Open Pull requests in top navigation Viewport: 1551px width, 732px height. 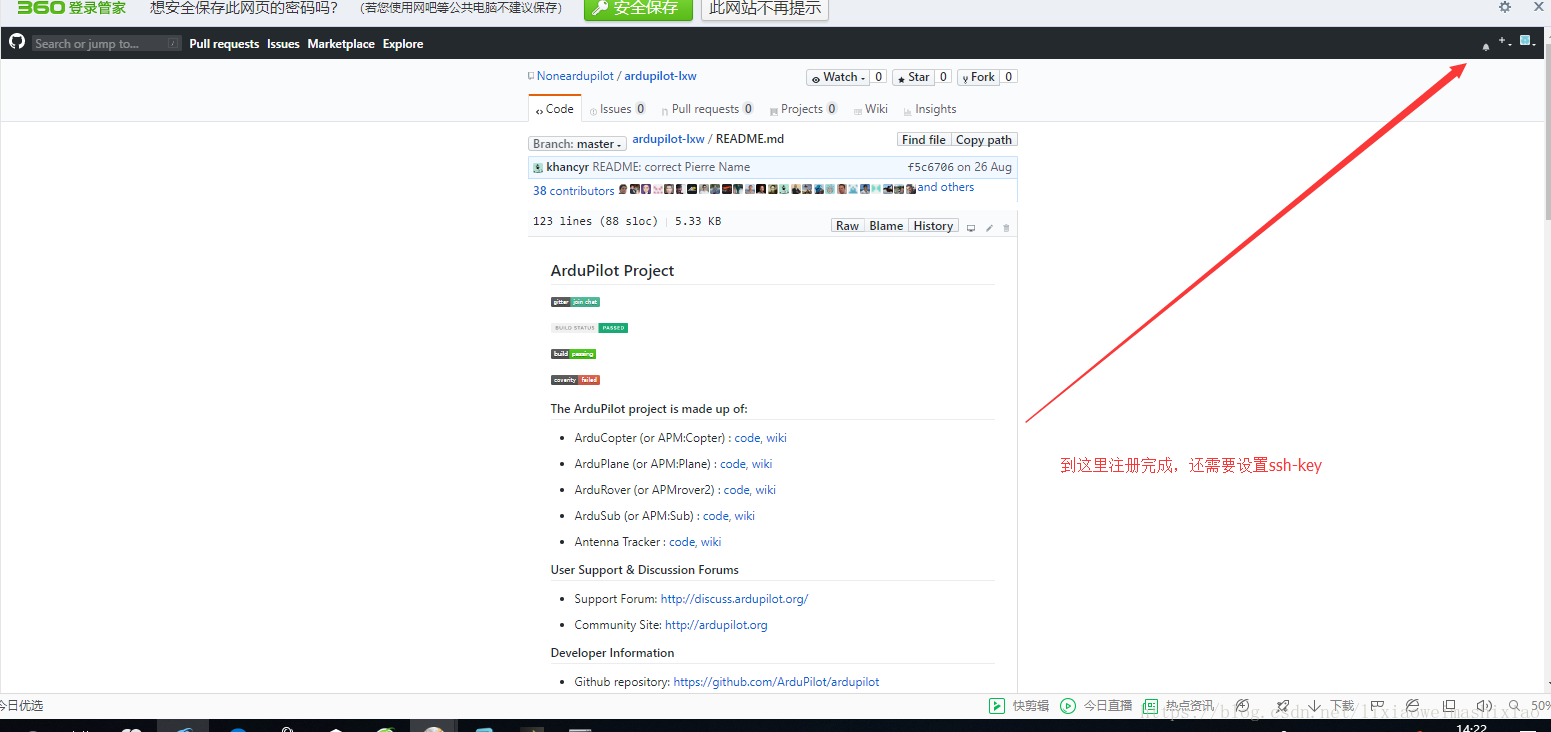pyautogui.click(x=224, y=44)
